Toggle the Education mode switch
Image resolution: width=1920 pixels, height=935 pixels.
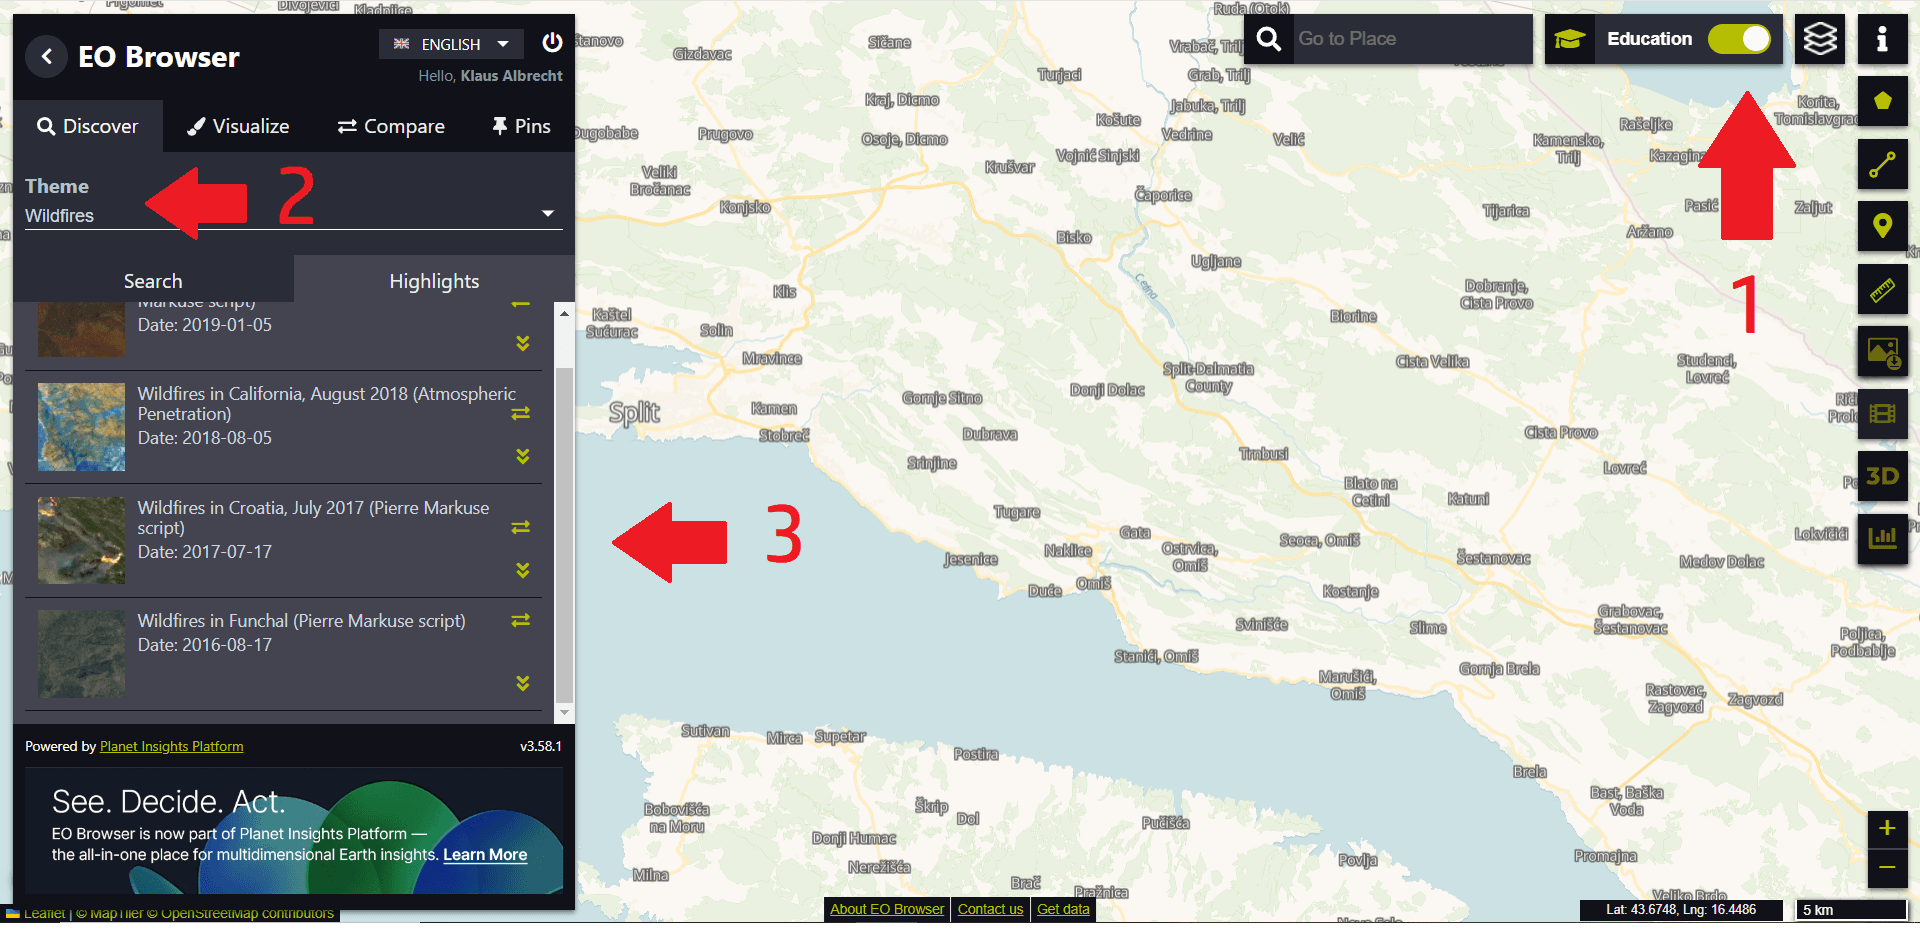(1738, 39)
